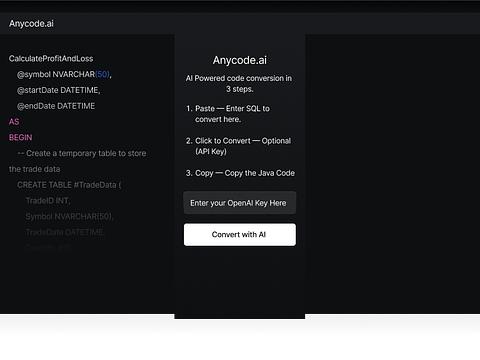Click 'the trade data' comment continuation line

coord(35,169)
